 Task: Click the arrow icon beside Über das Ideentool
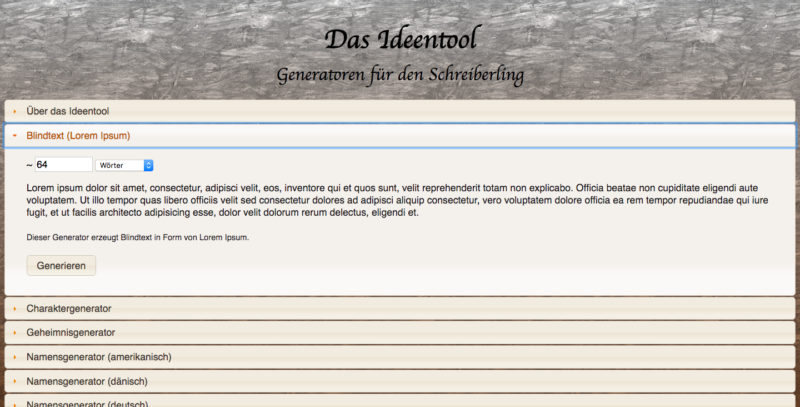coord(15,111)
